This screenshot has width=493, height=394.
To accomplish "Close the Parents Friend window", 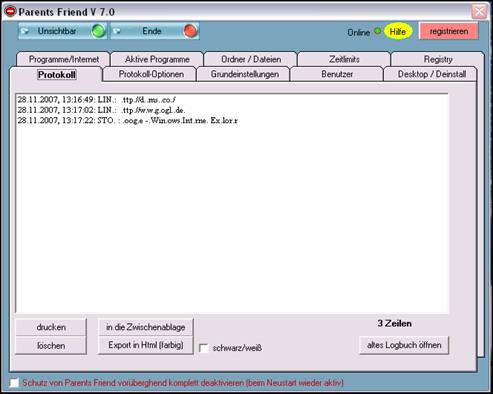I will click(479, 12).
